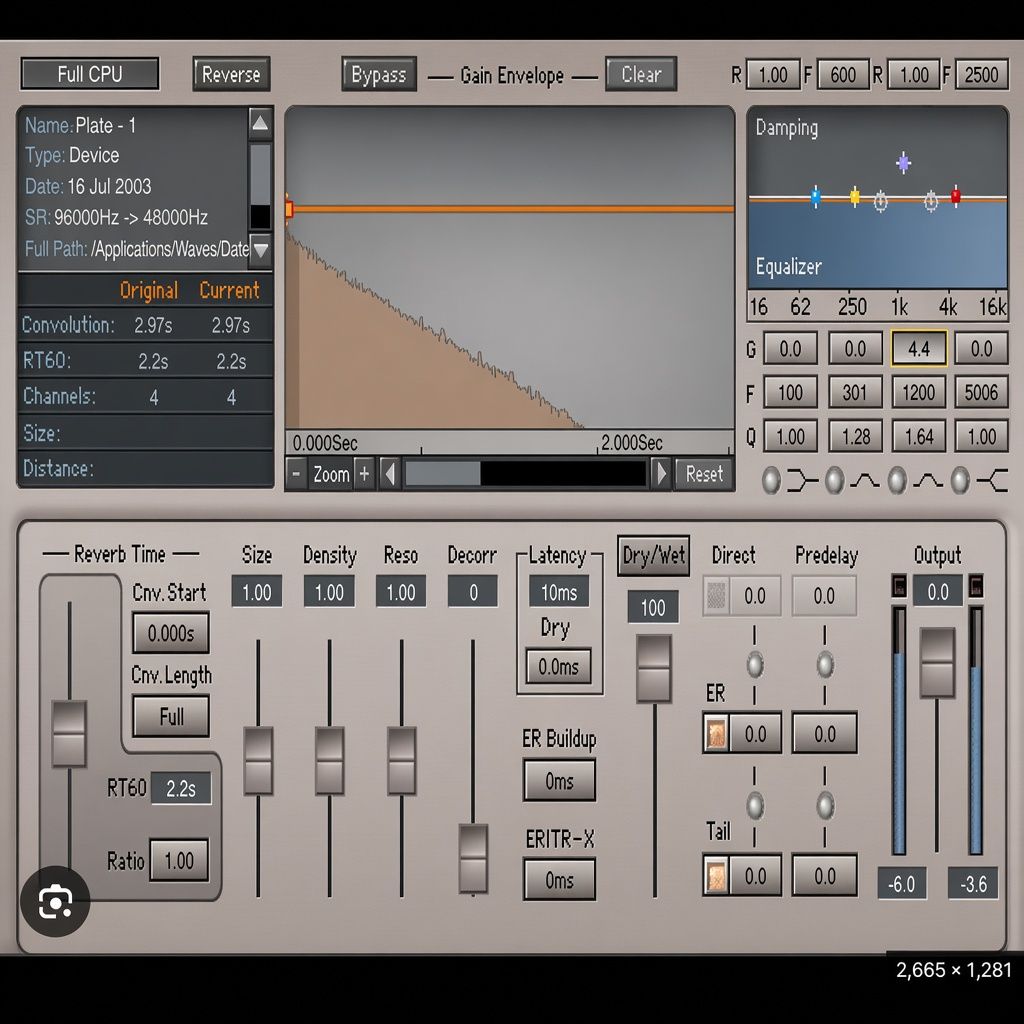Click the Reverse button
Image resolution: width=1024 pixels, height=1024 pixels.
pyautogui.click(x=231, y=74)
